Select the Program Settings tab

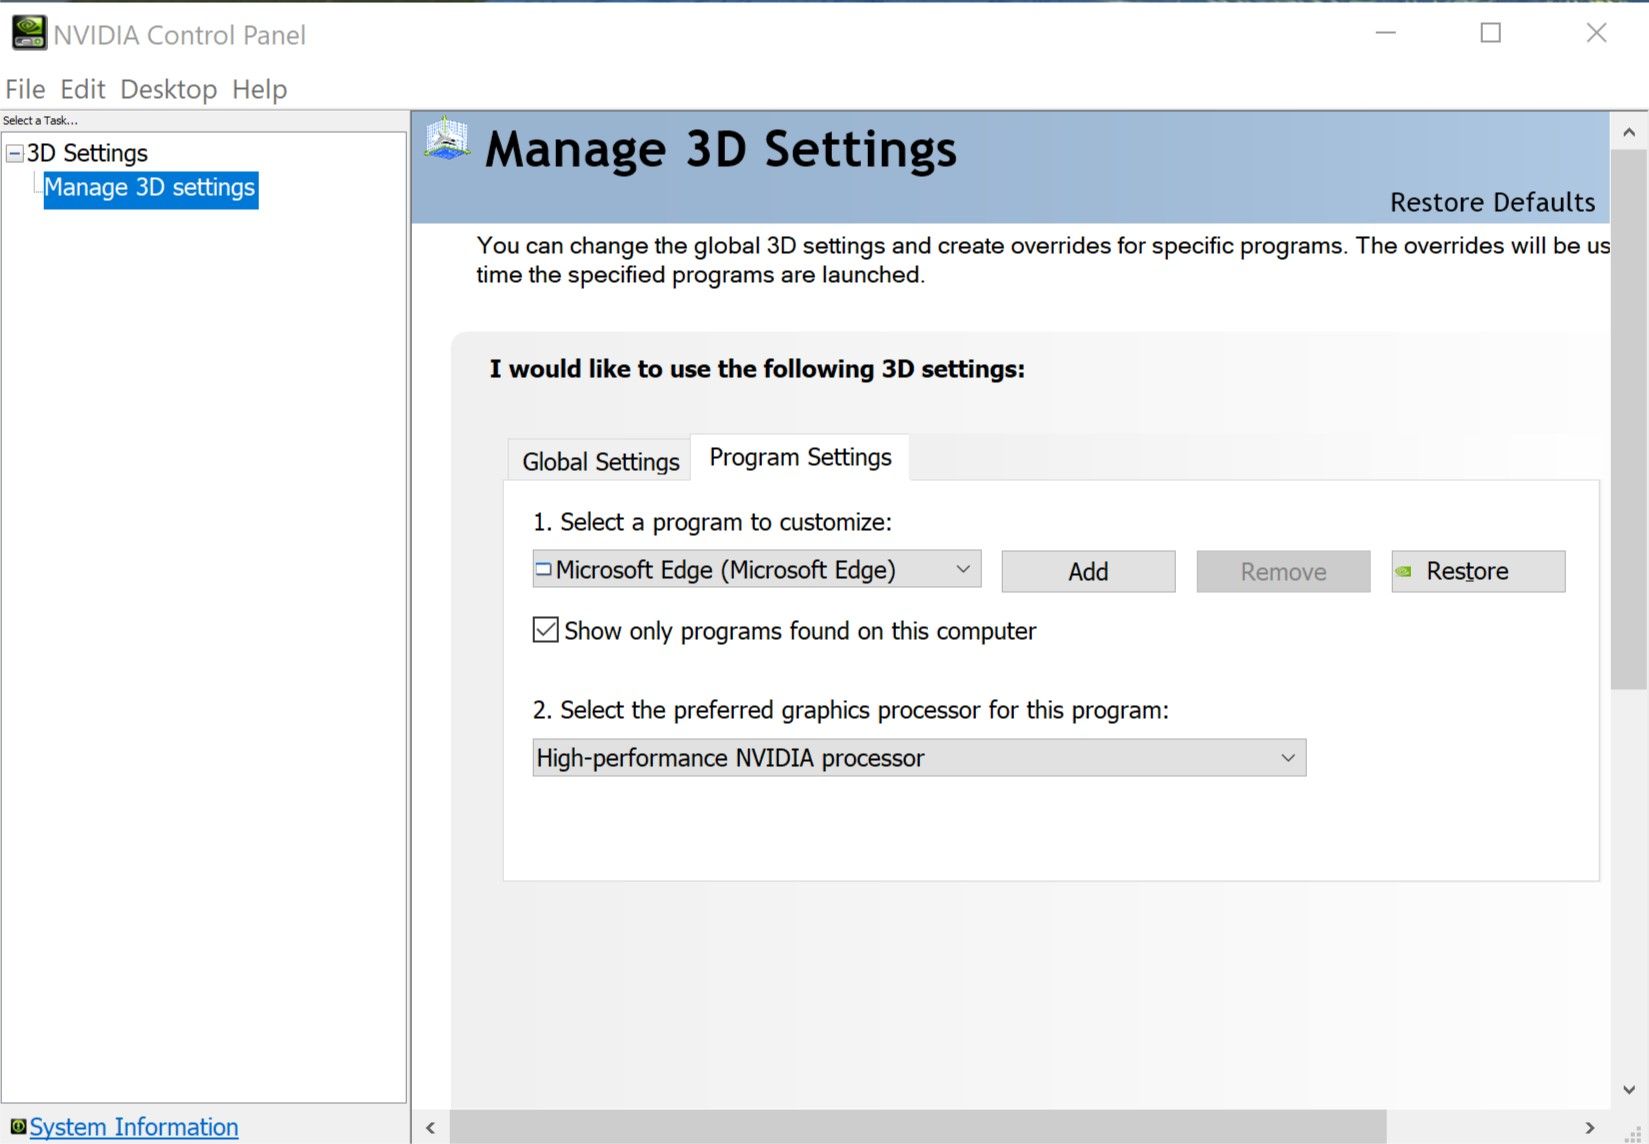[x=800, y=457]
